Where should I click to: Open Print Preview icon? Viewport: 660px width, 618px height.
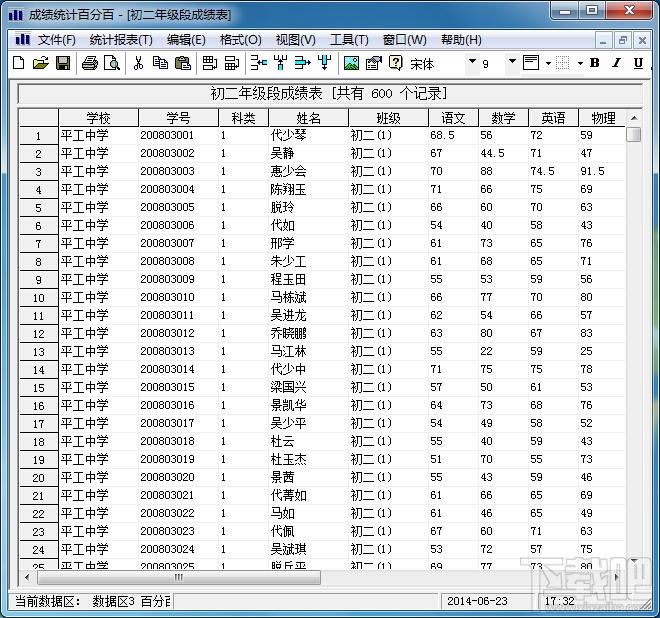pos(112,63)
